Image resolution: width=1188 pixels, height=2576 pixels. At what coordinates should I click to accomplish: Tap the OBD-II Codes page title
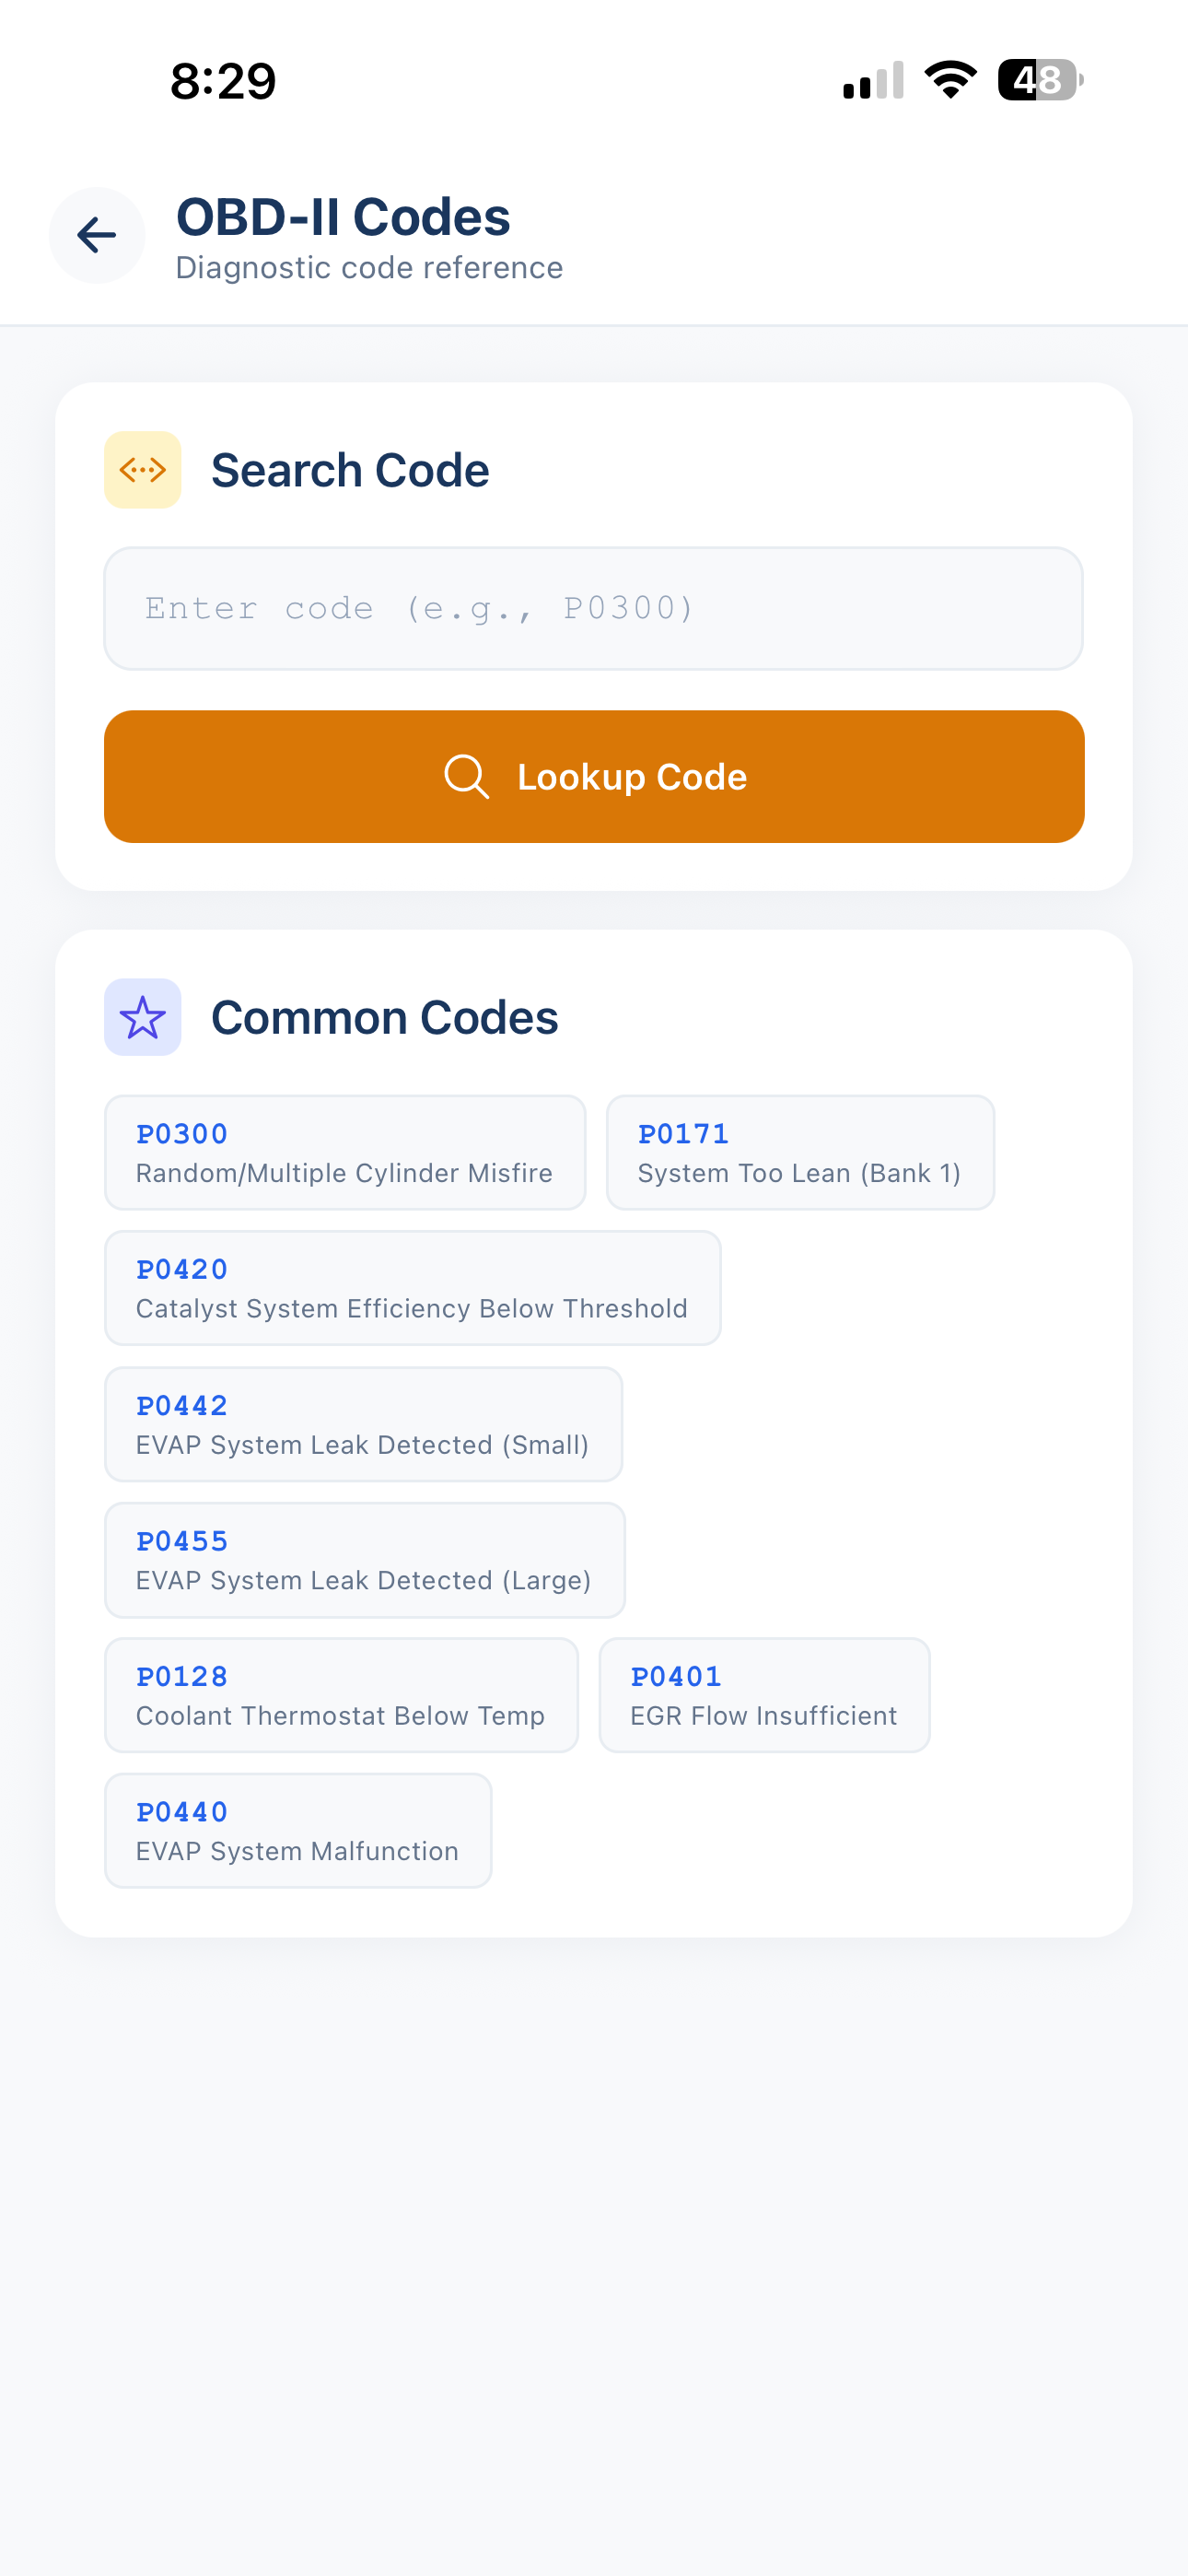[x=343, y=217]
